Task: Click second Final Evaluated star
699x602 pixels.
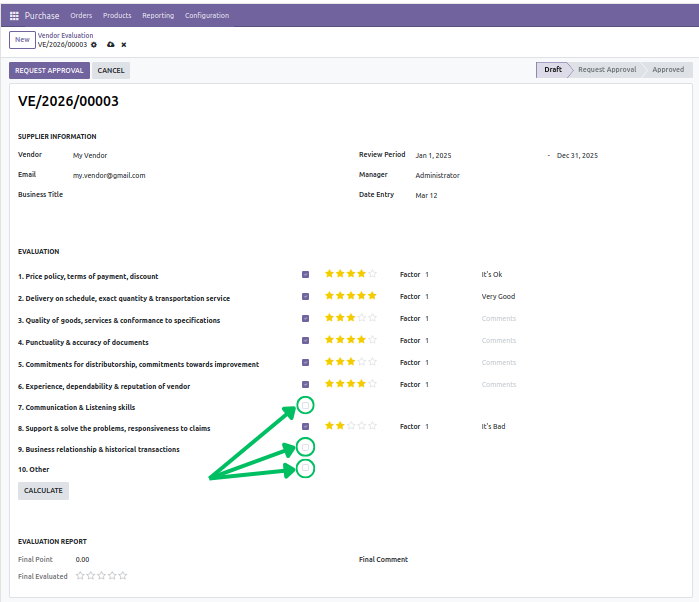Action: (91, 576)
